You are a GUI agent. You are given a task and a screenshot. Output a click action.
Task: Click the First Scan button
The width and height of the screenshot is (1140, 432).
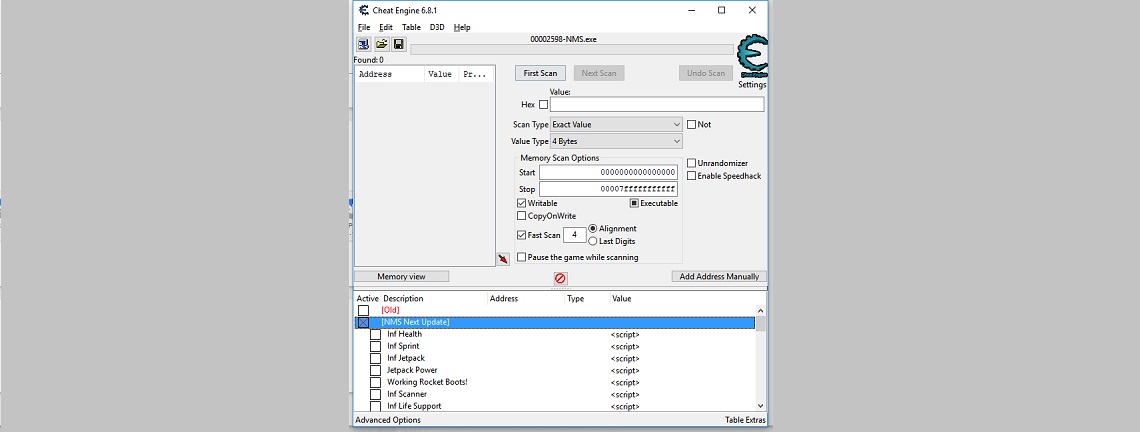coord(540,73)
